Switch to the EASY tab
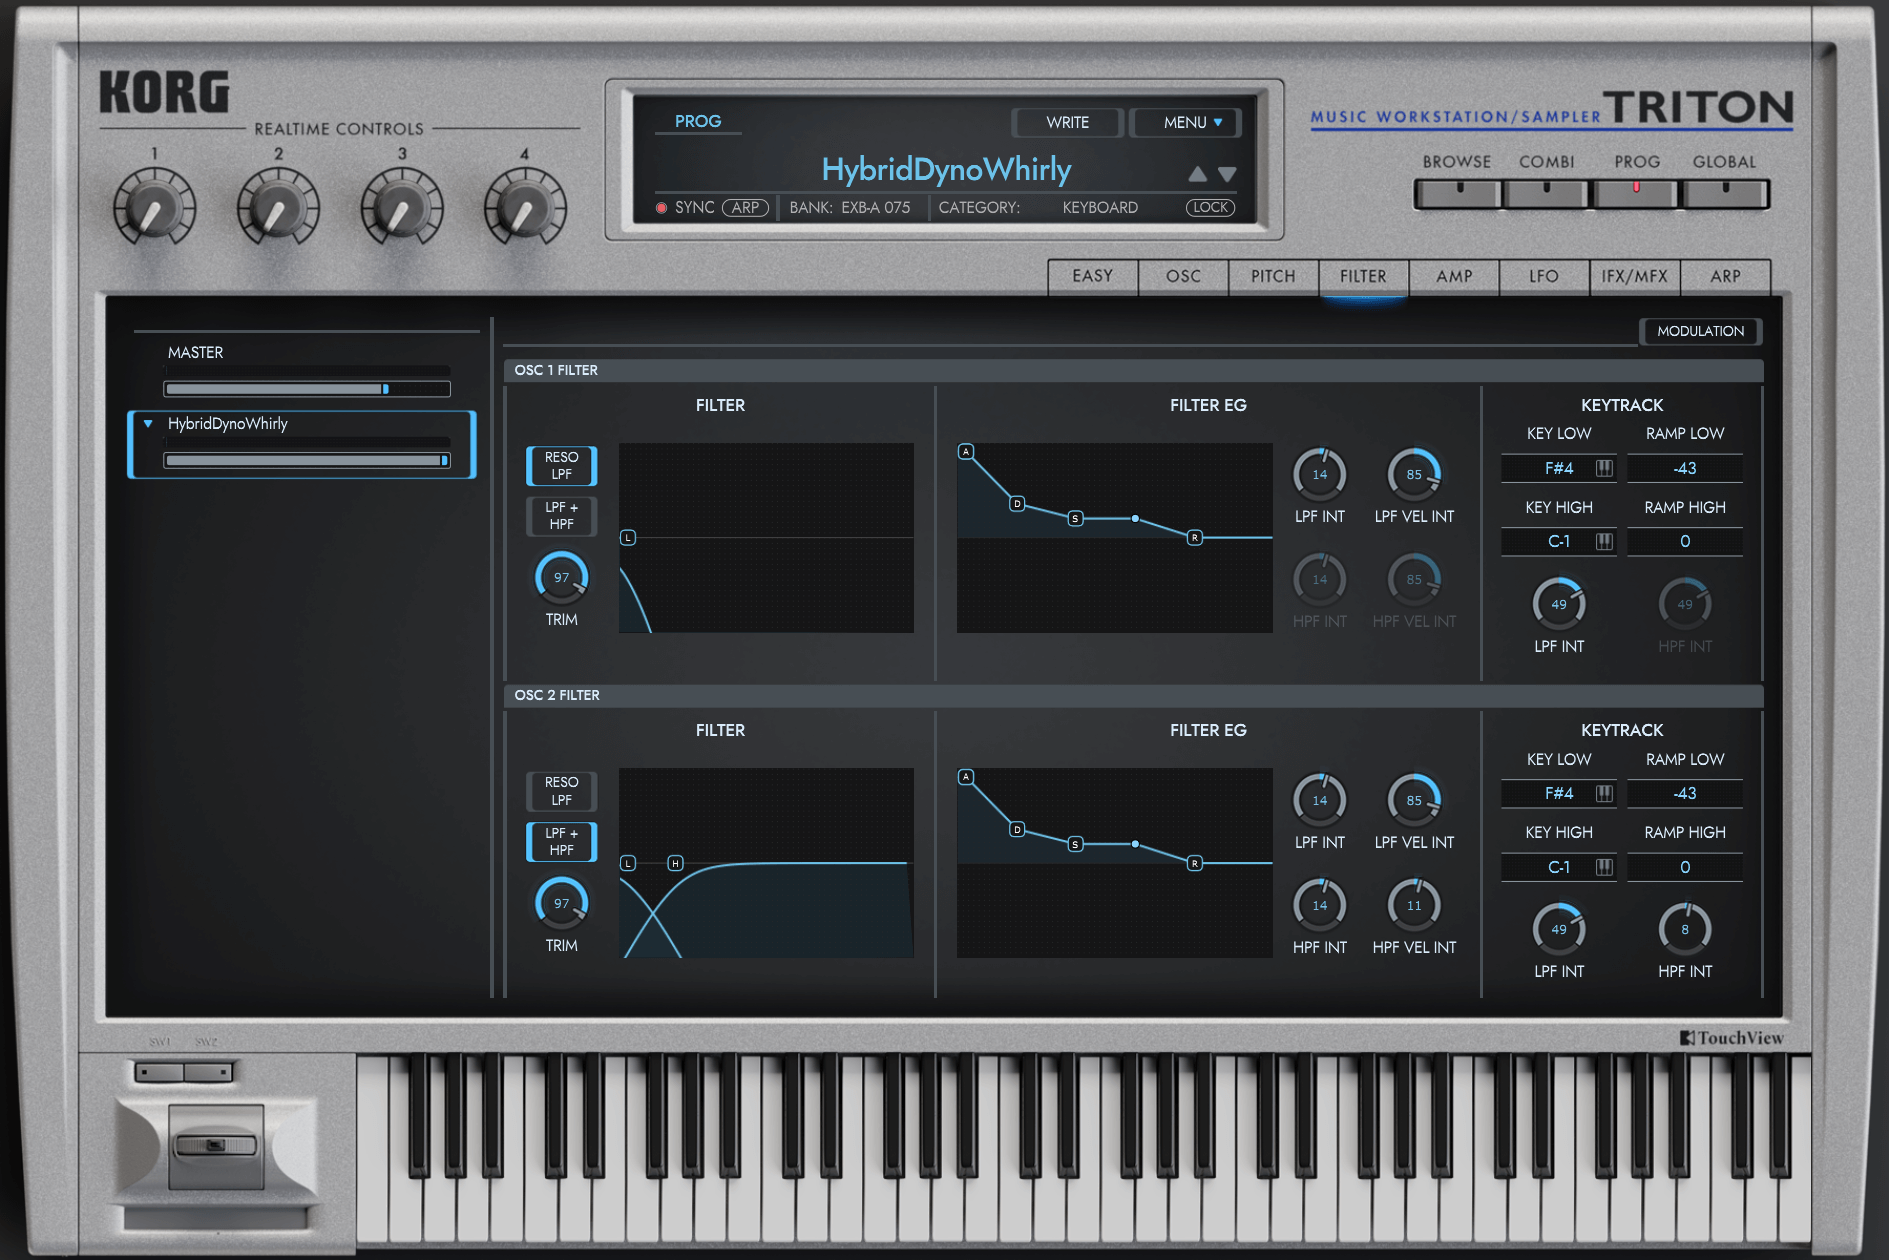This screenshot has height=1260, width=1889. 1093,276
